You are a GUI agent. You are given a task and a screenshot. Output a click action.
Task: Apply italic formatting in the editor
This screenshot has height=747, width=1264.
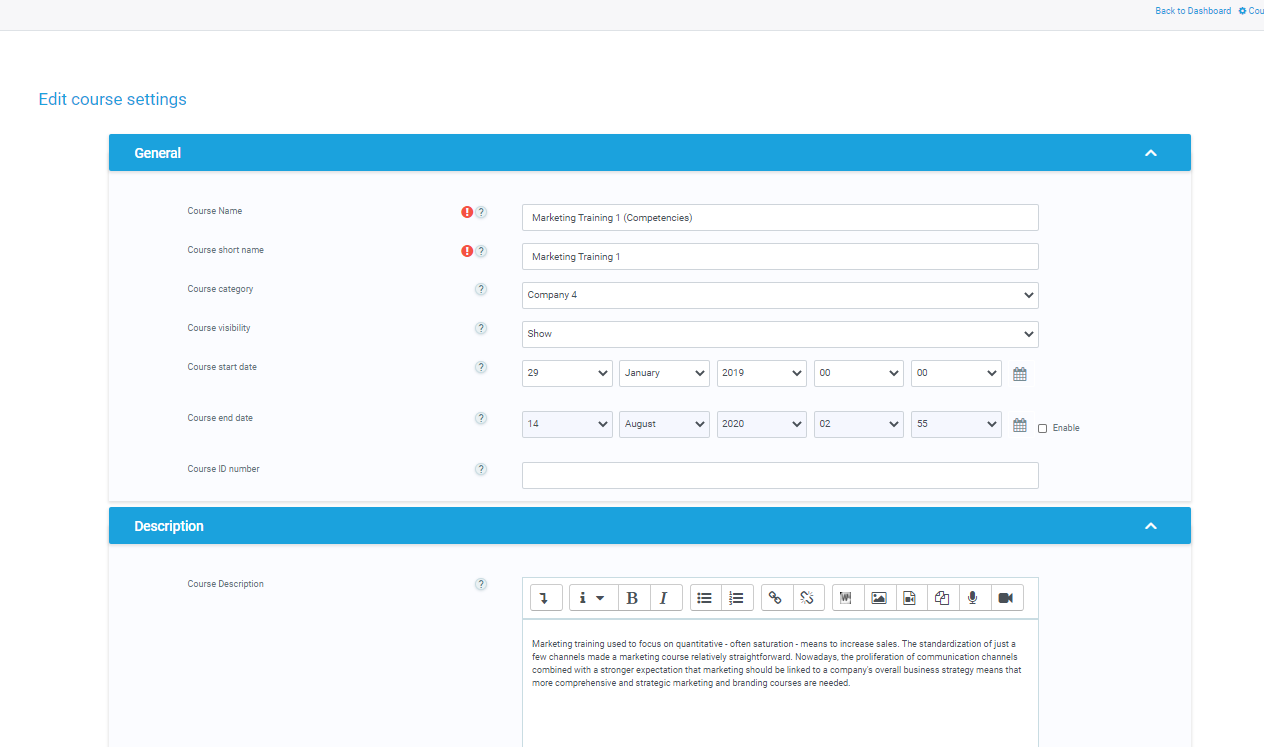pyautogui.click(x=664, y=598)
